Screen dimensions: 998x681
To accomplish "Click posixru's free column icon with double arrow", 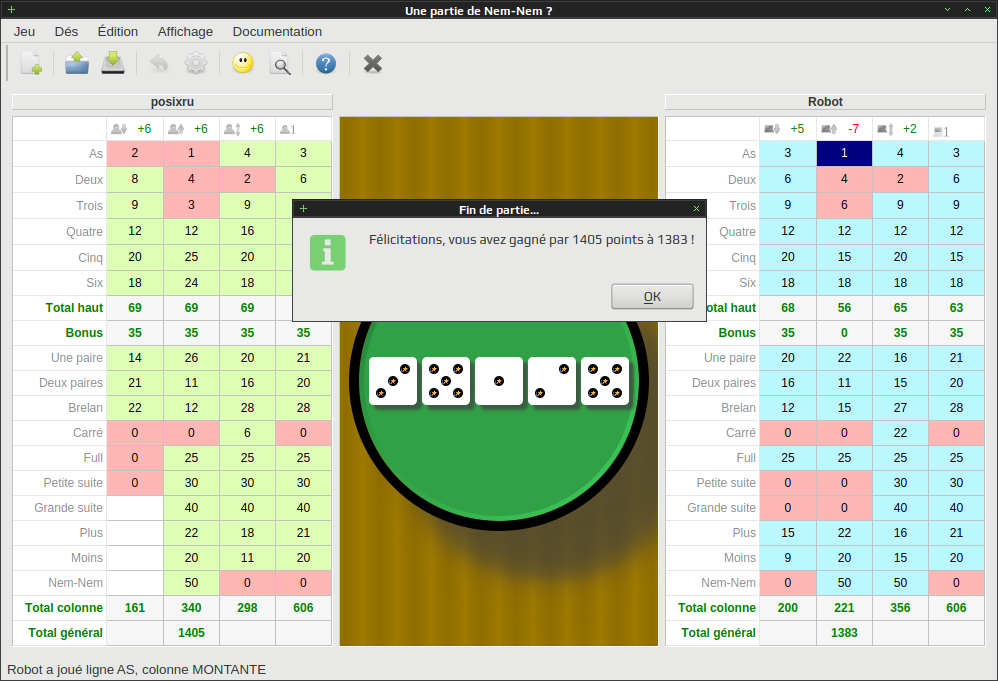I will click(x=232, y=129).
